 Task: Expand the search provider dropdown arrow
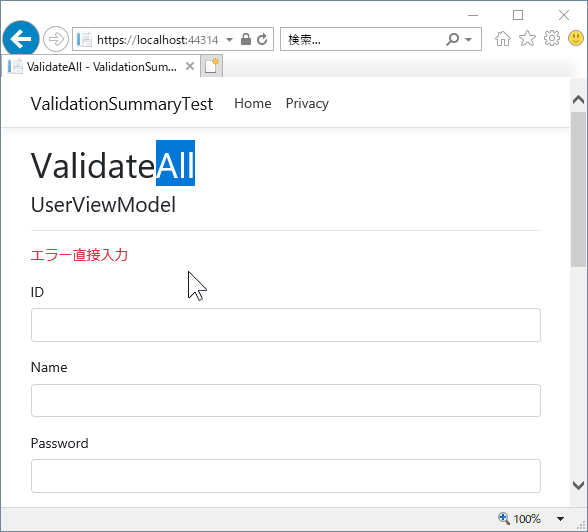coord(468,39)
